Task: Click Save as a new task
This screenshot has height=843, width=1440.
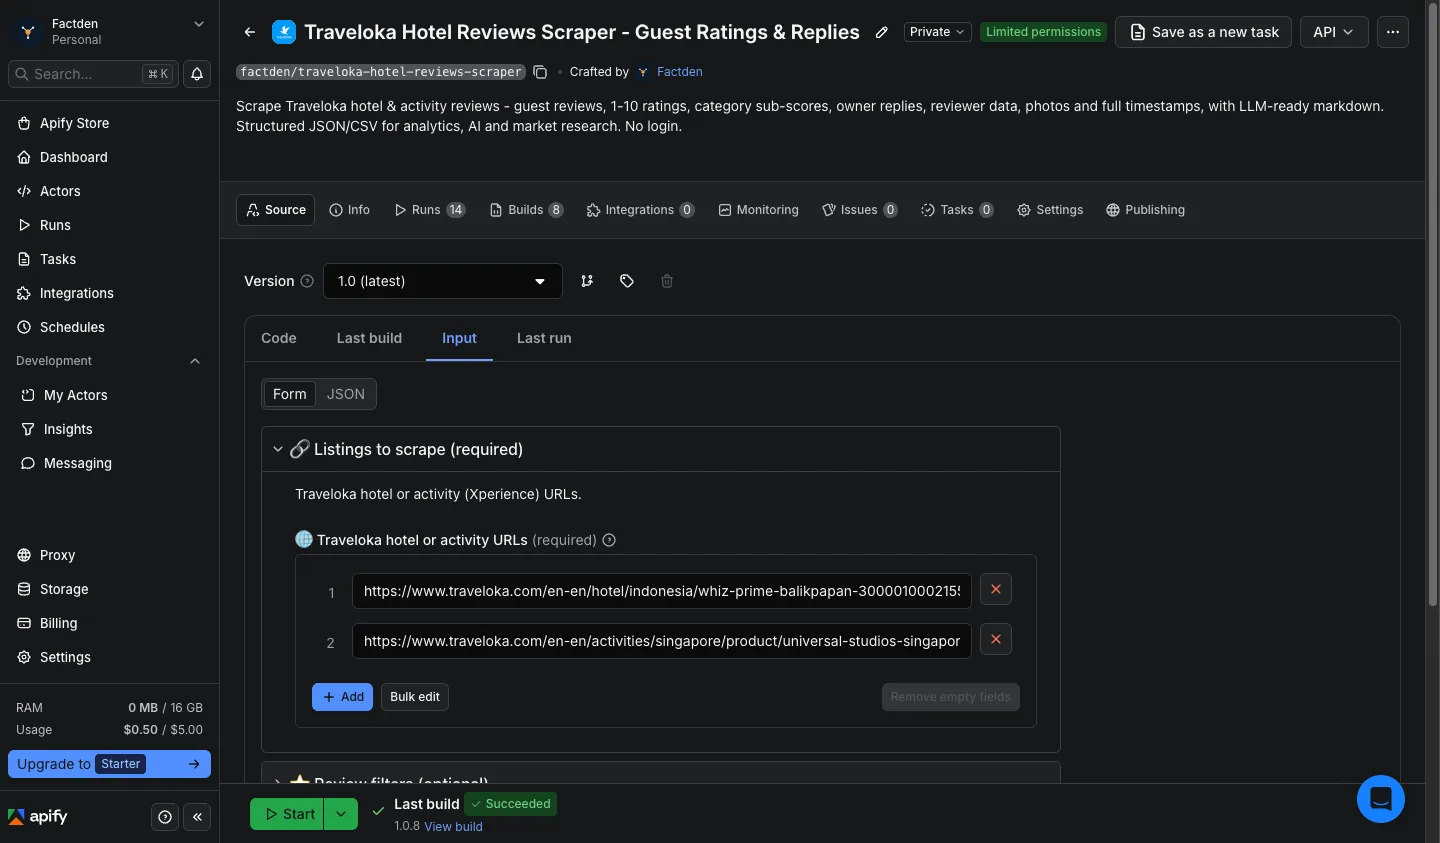Action: (1203, 32)
